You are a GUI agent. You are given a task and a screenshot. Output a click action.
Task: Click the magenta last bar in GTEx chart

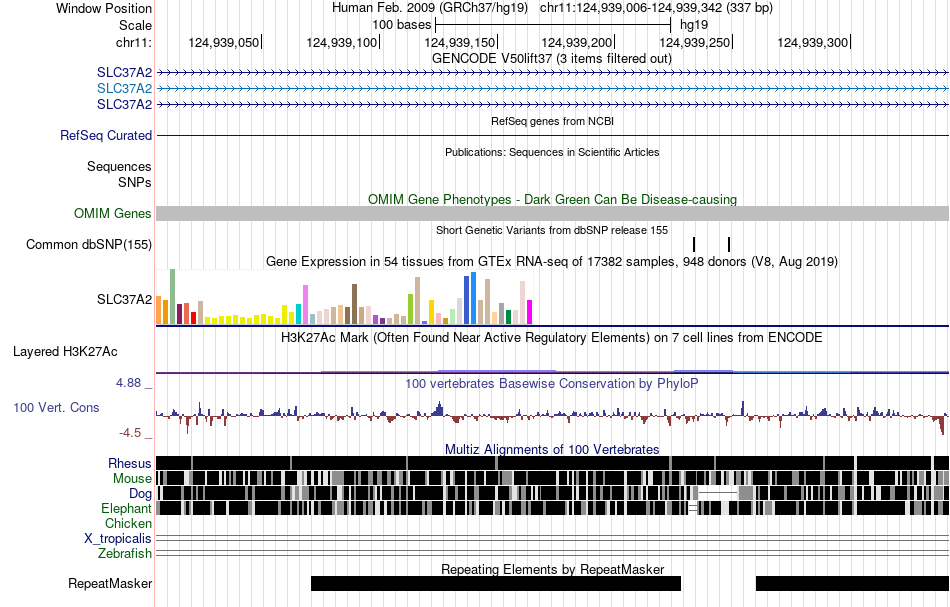[x=530, y=313]
